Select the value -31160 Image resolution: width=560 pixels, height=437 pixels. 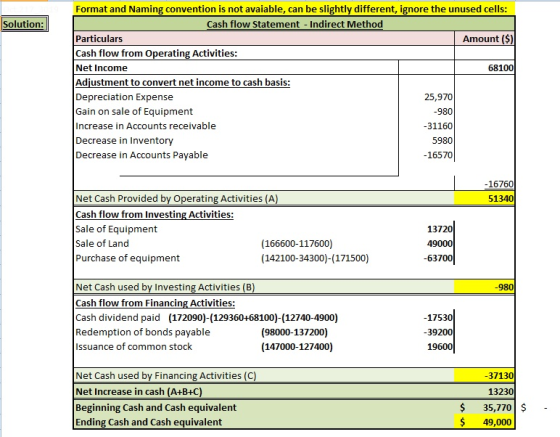click(438, 126)
